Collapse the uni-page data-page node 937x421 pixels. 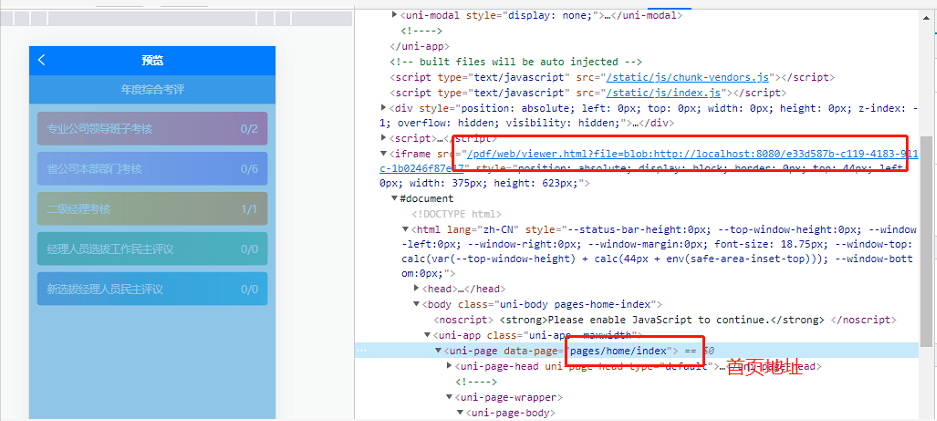coord(437,350)
